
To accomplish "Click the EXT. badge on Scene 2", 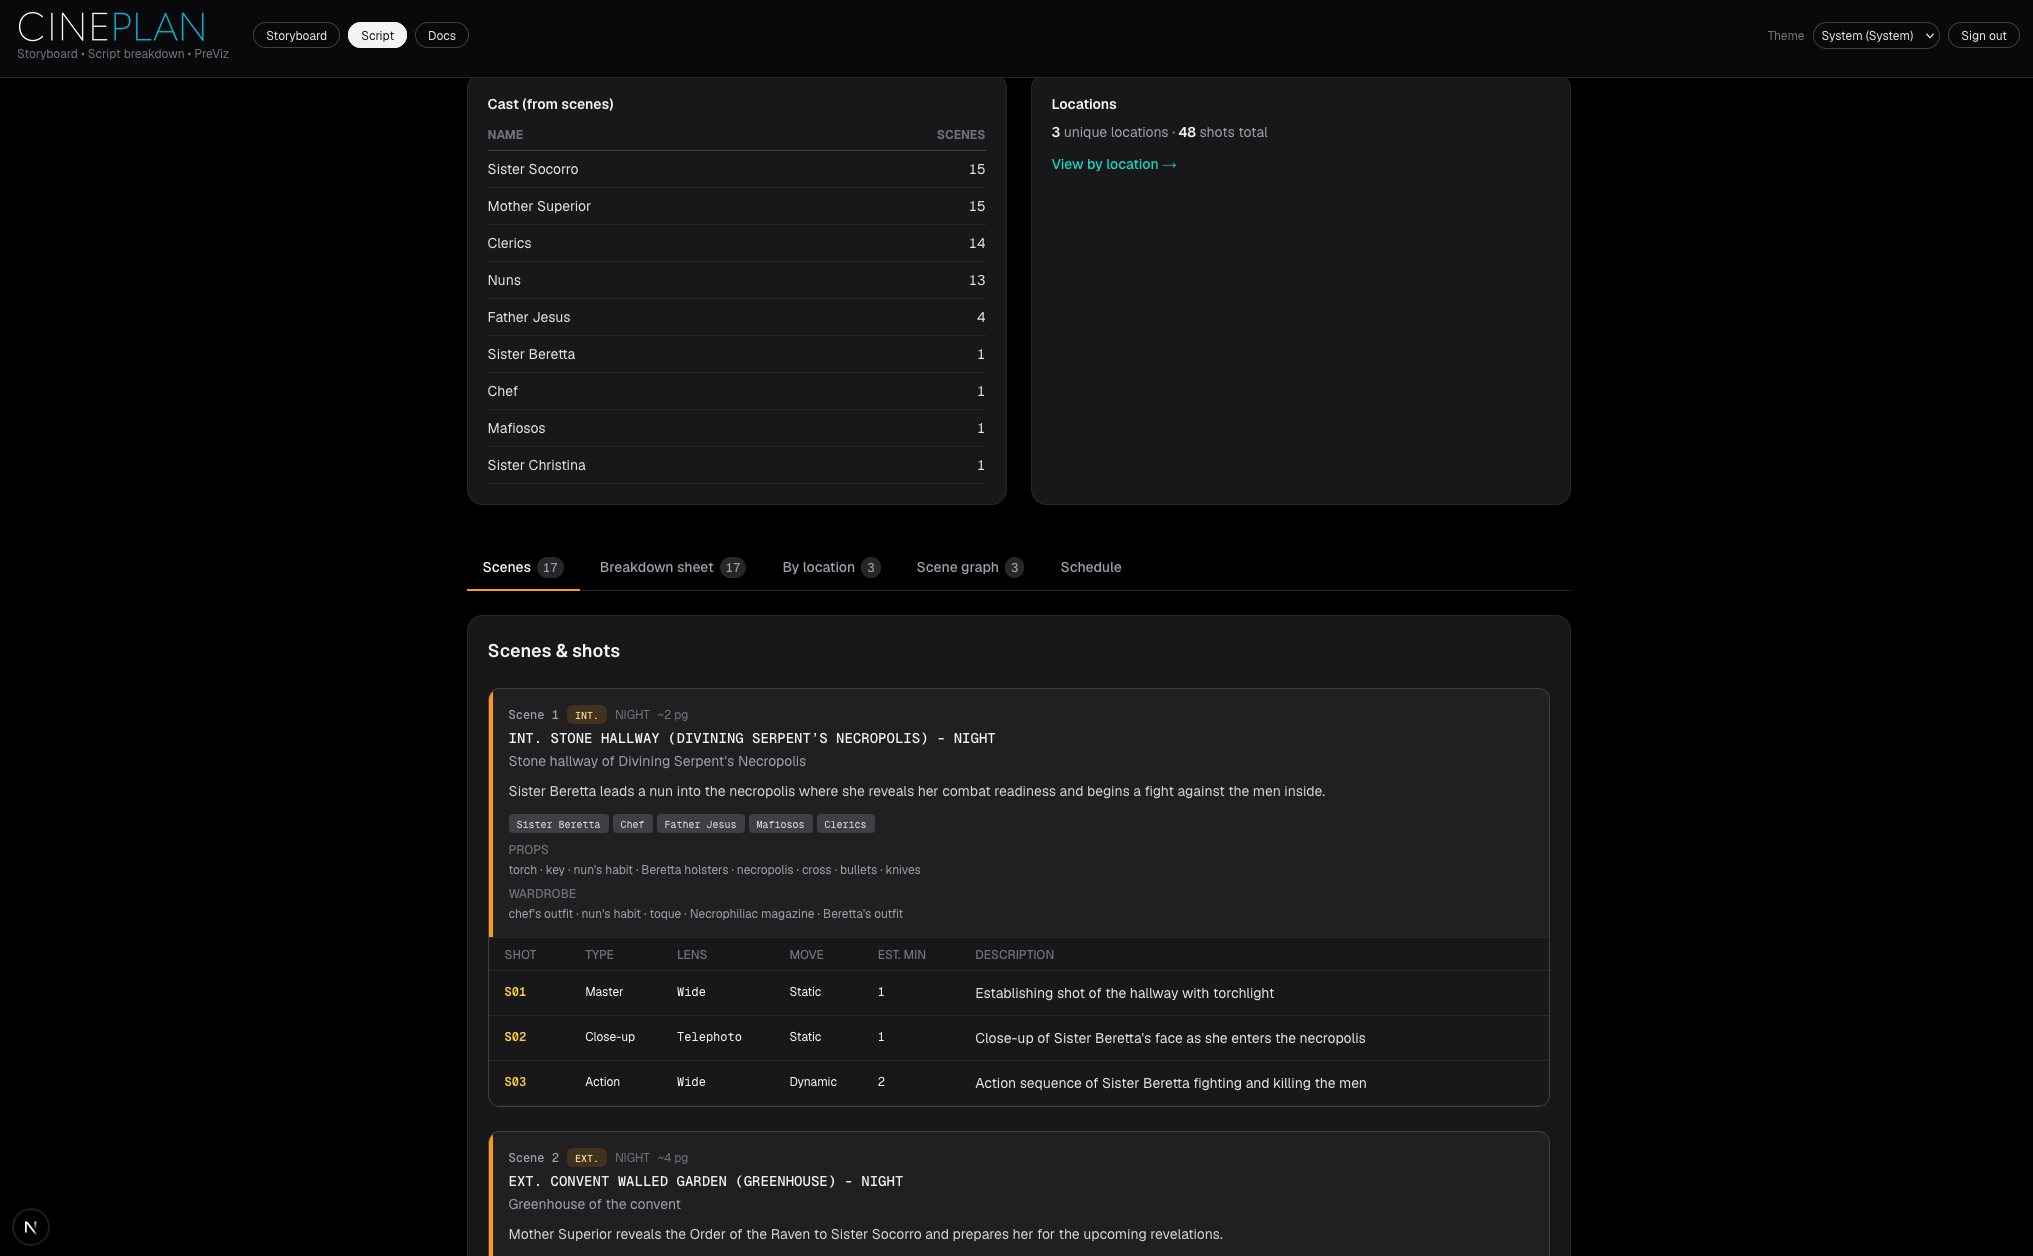I will (x=586, y=1158).
